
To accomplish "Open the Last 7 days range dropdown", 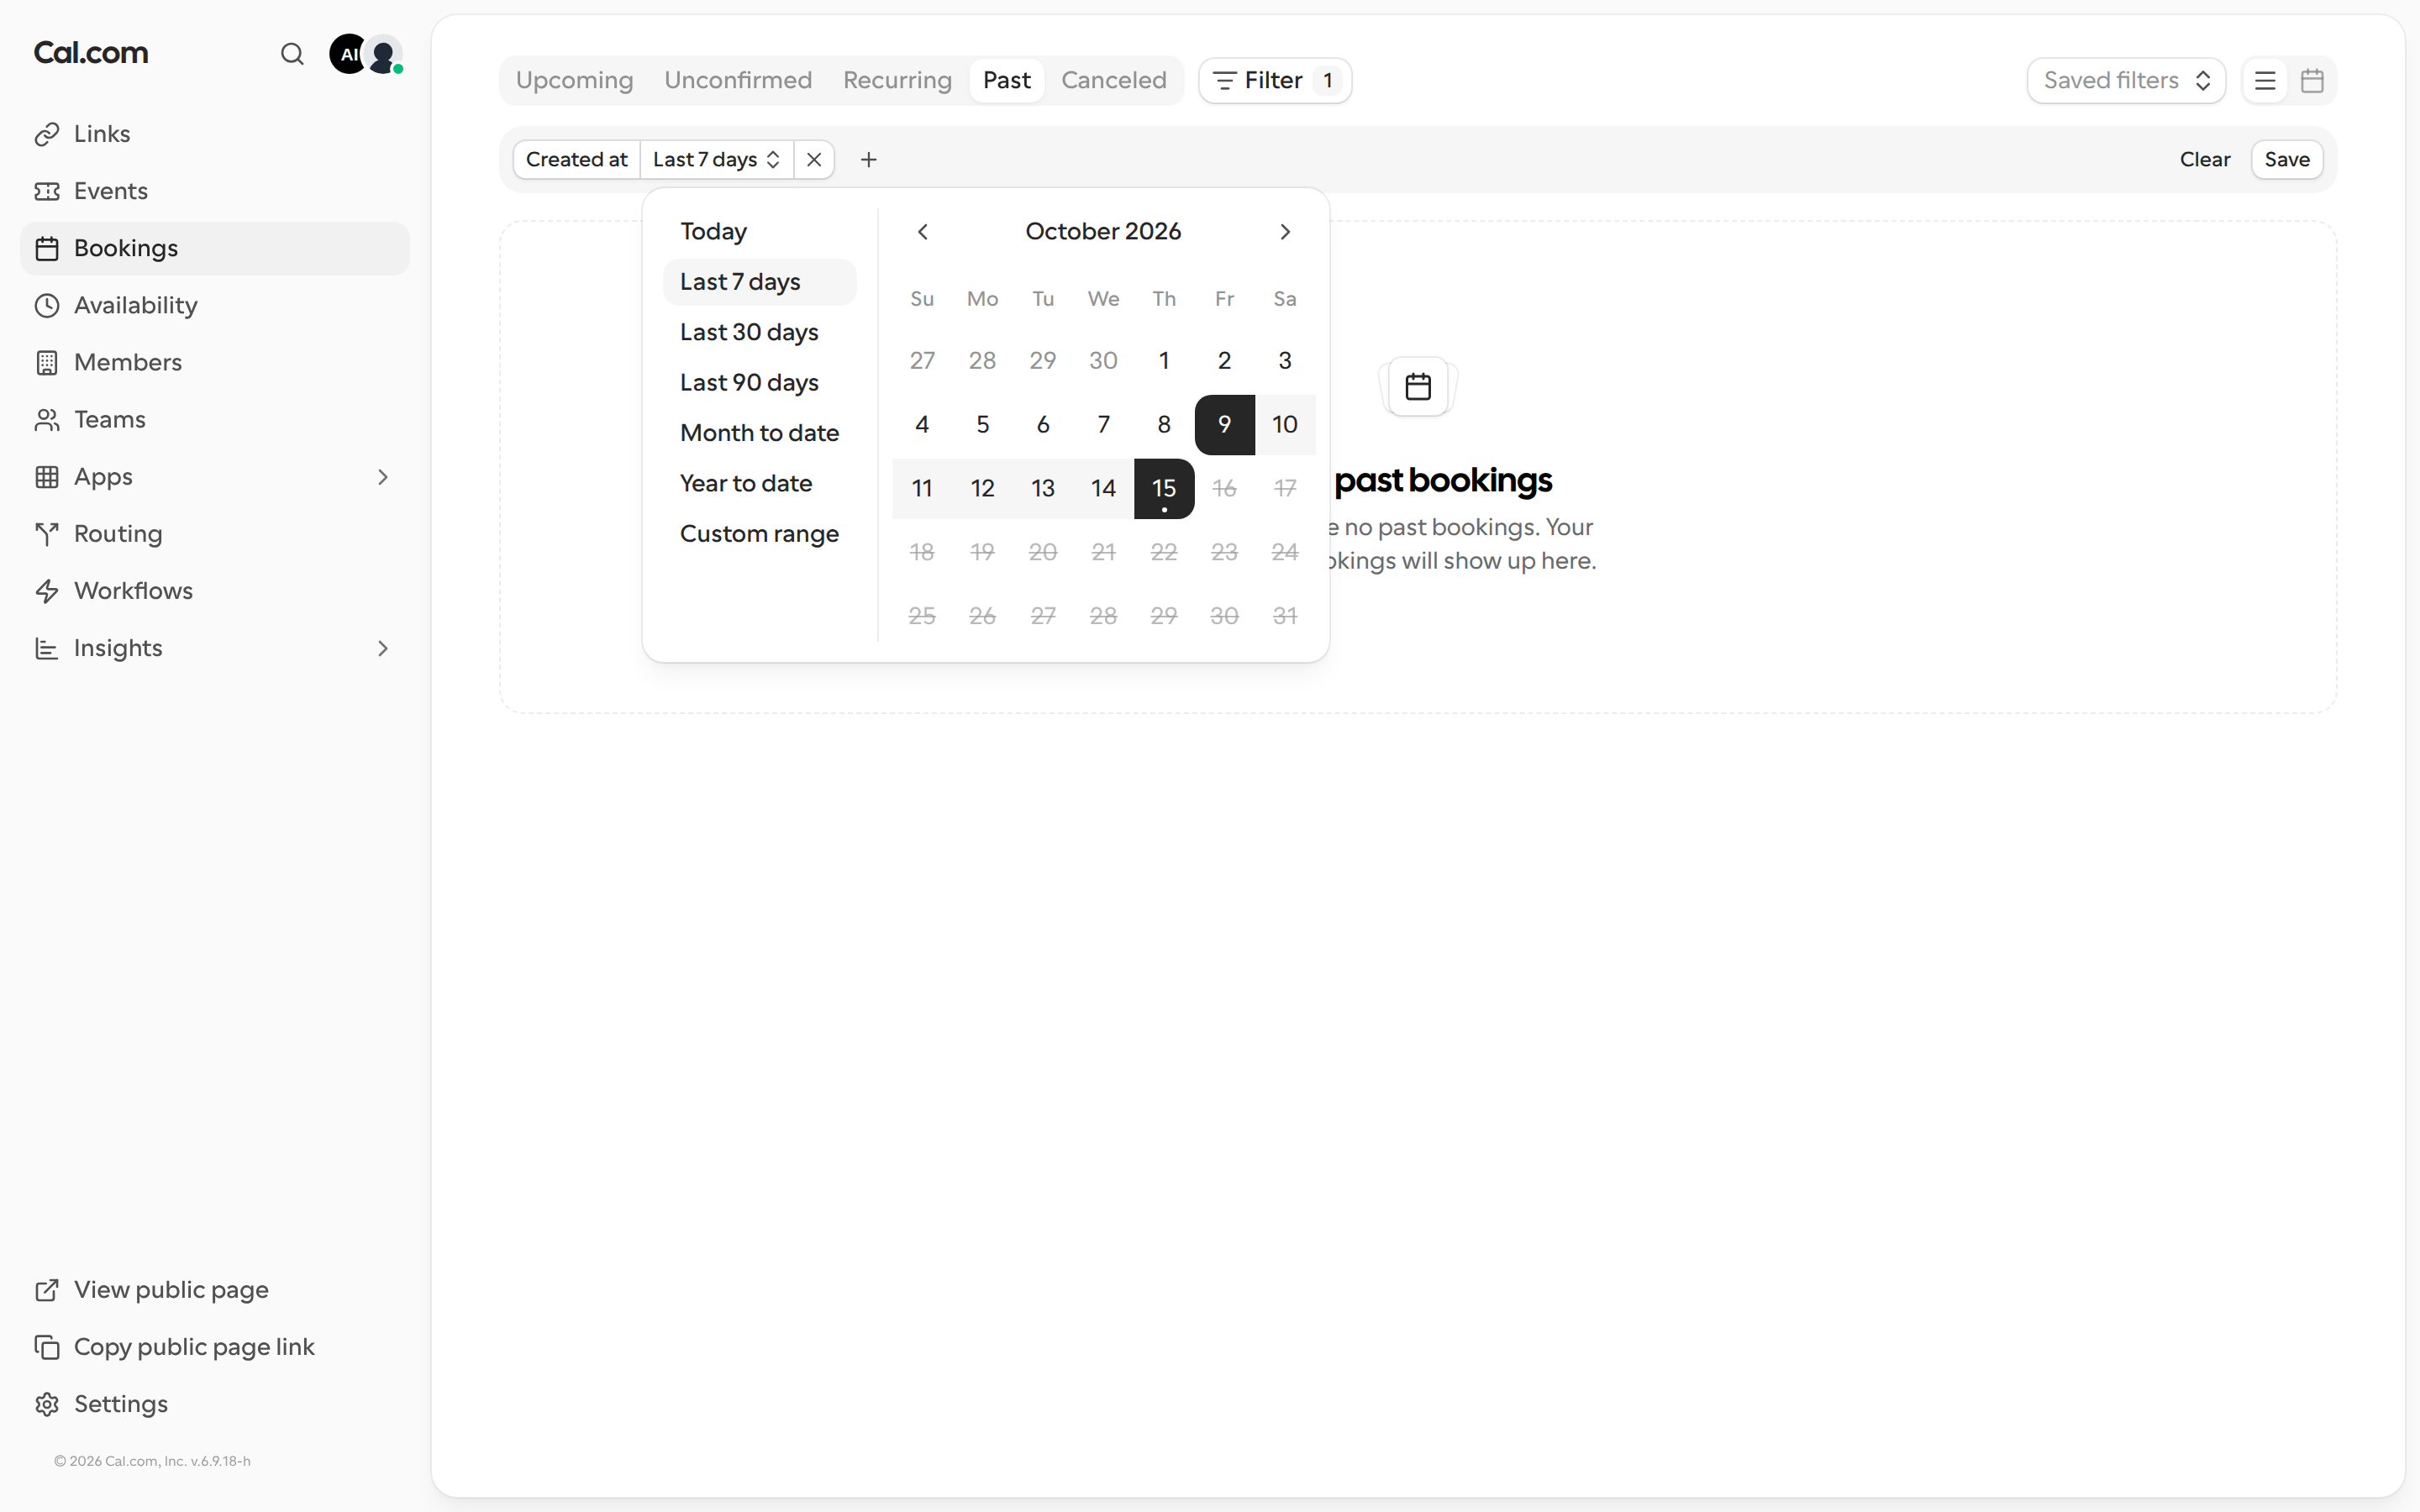I will pos(716,160).
